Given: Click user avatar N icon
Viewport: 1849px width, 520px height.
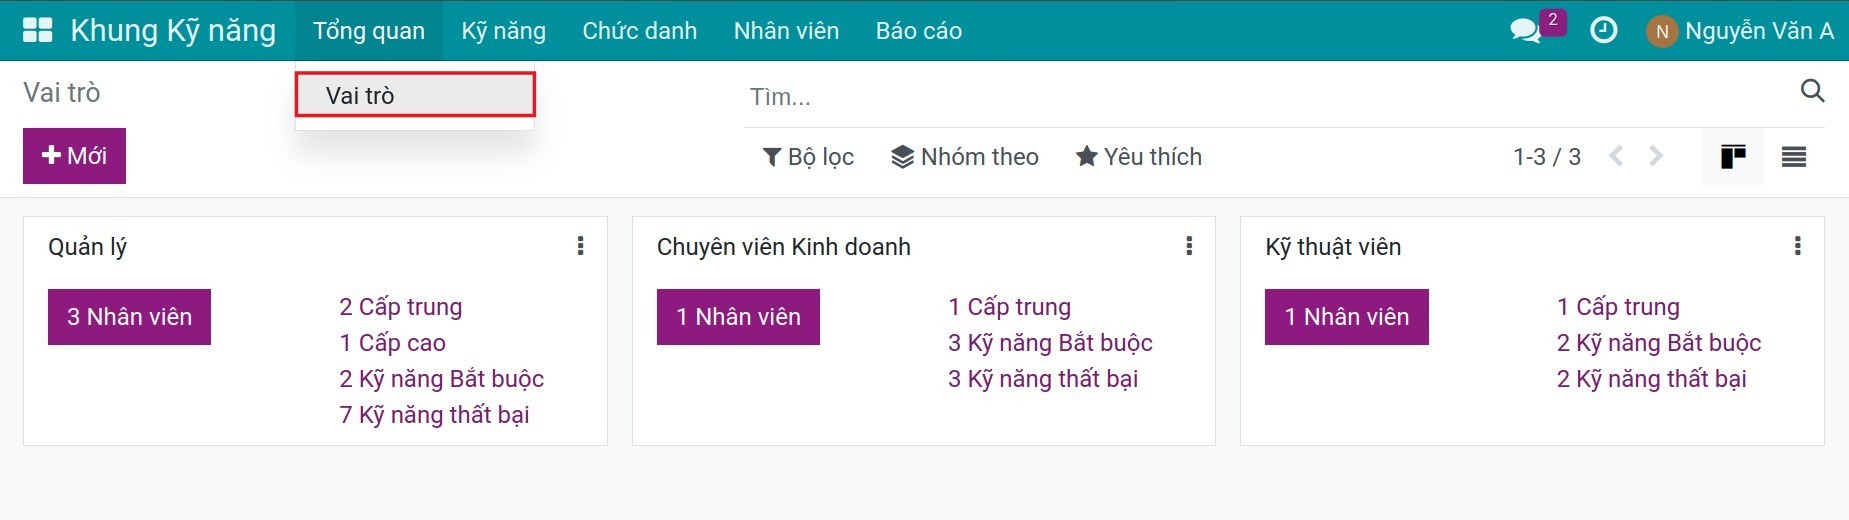Looking at the screenshot, I should pos(1661,31).
